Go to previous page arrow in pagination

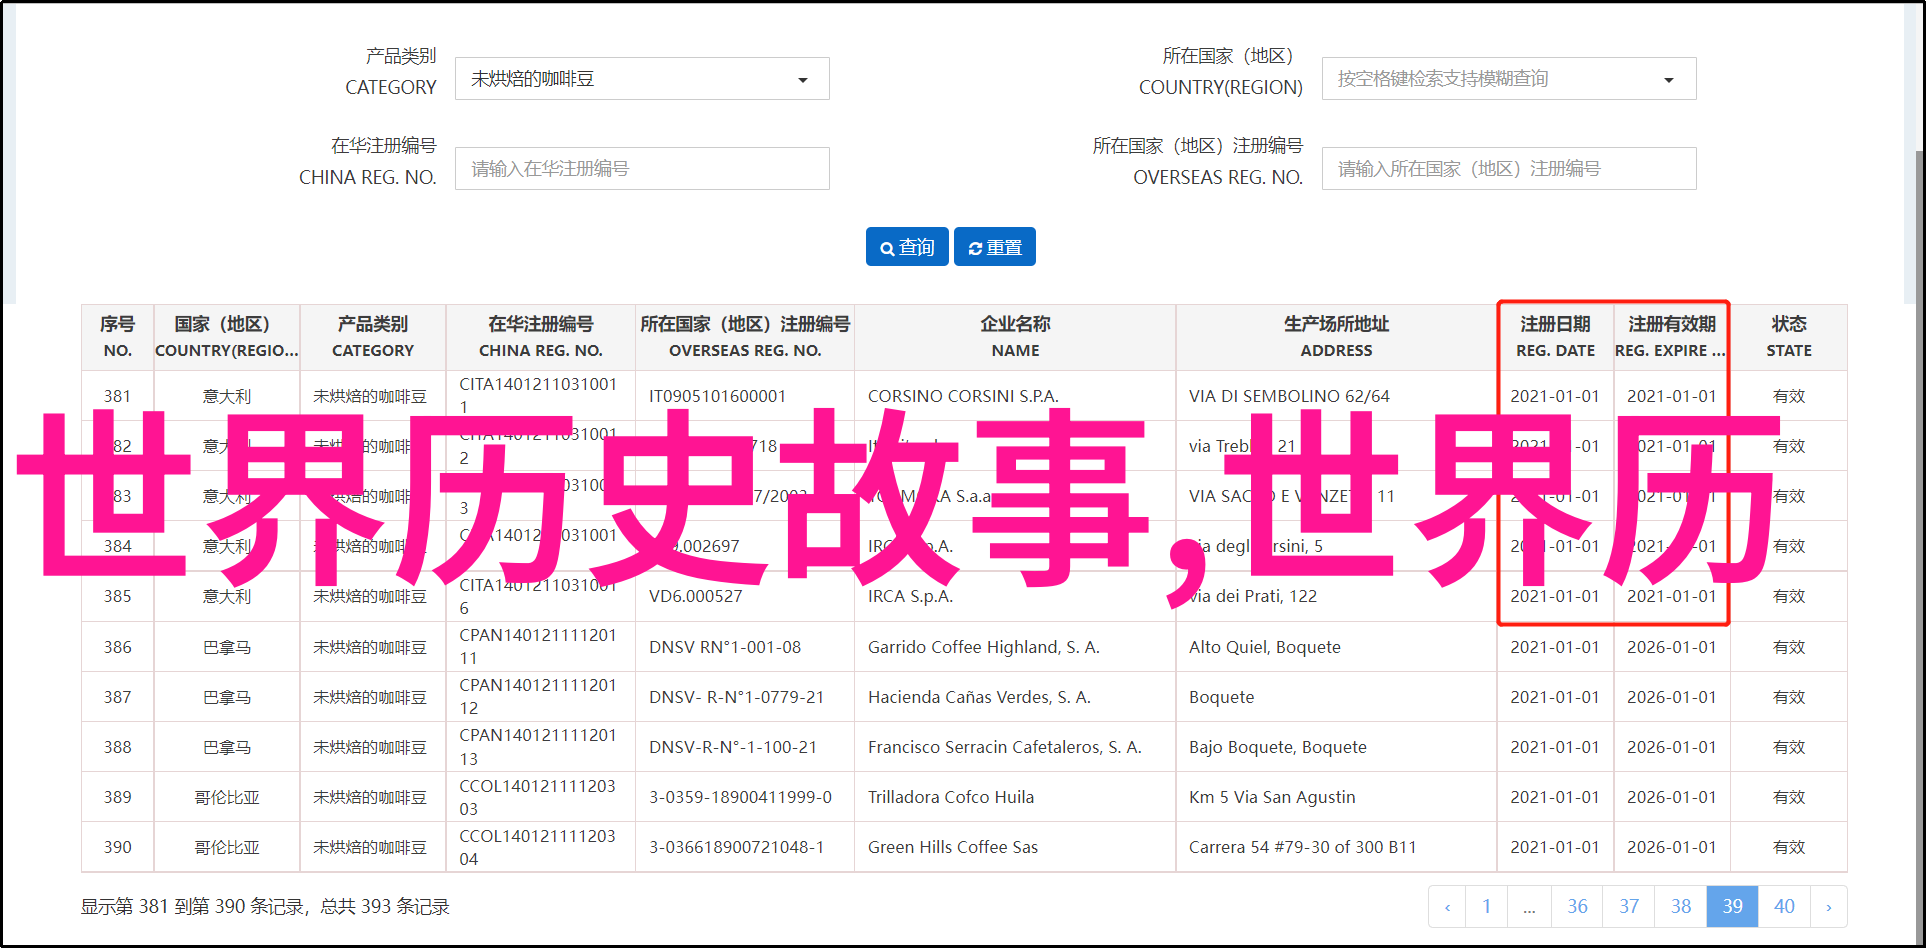click(x=1447, y=907)
